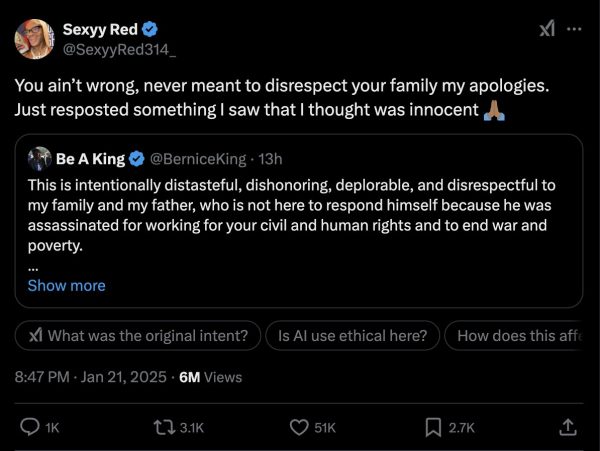Select "Is AI use ethical here?" suggestion
This screenshot has width=600, height=451.
352,336
